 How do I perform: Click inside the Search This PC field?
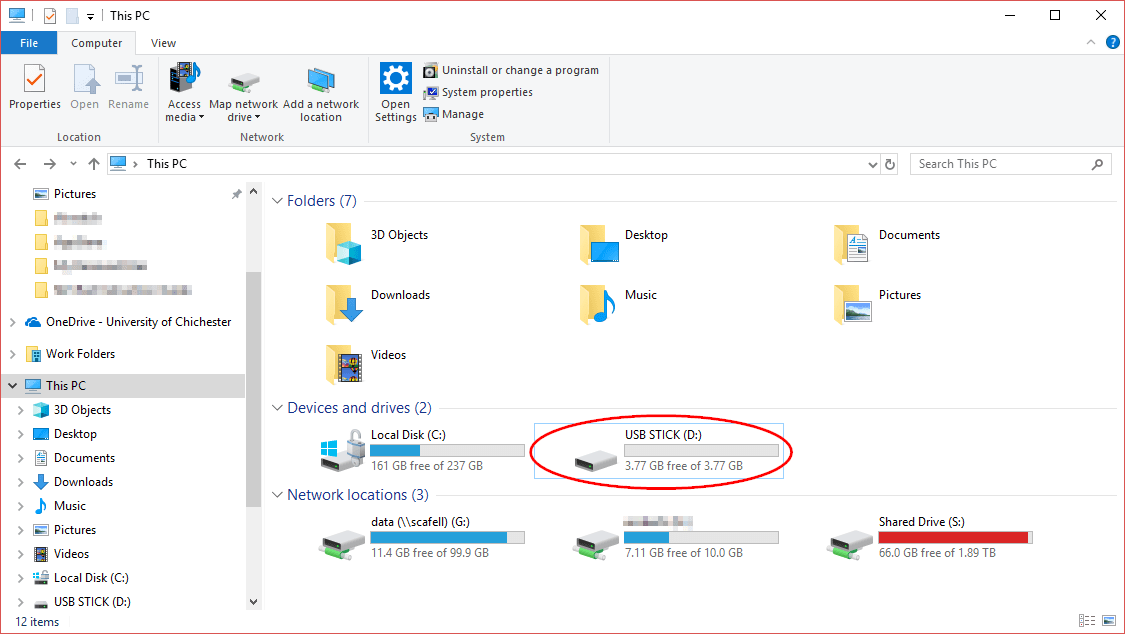click(1000, 163)
